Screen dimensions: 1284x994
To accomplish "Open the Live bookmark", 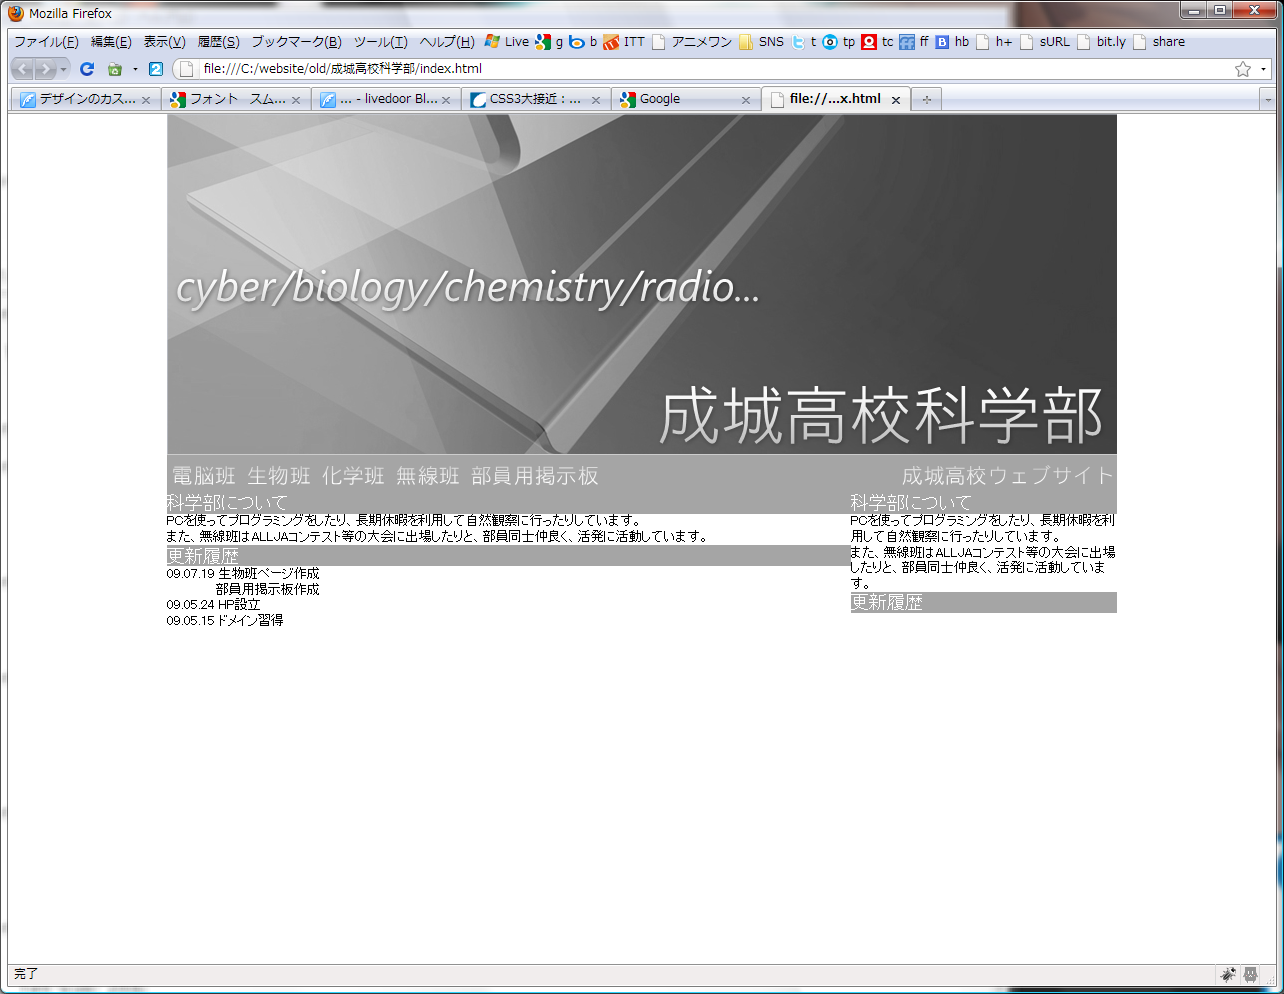I will click(x=507, y=42).
